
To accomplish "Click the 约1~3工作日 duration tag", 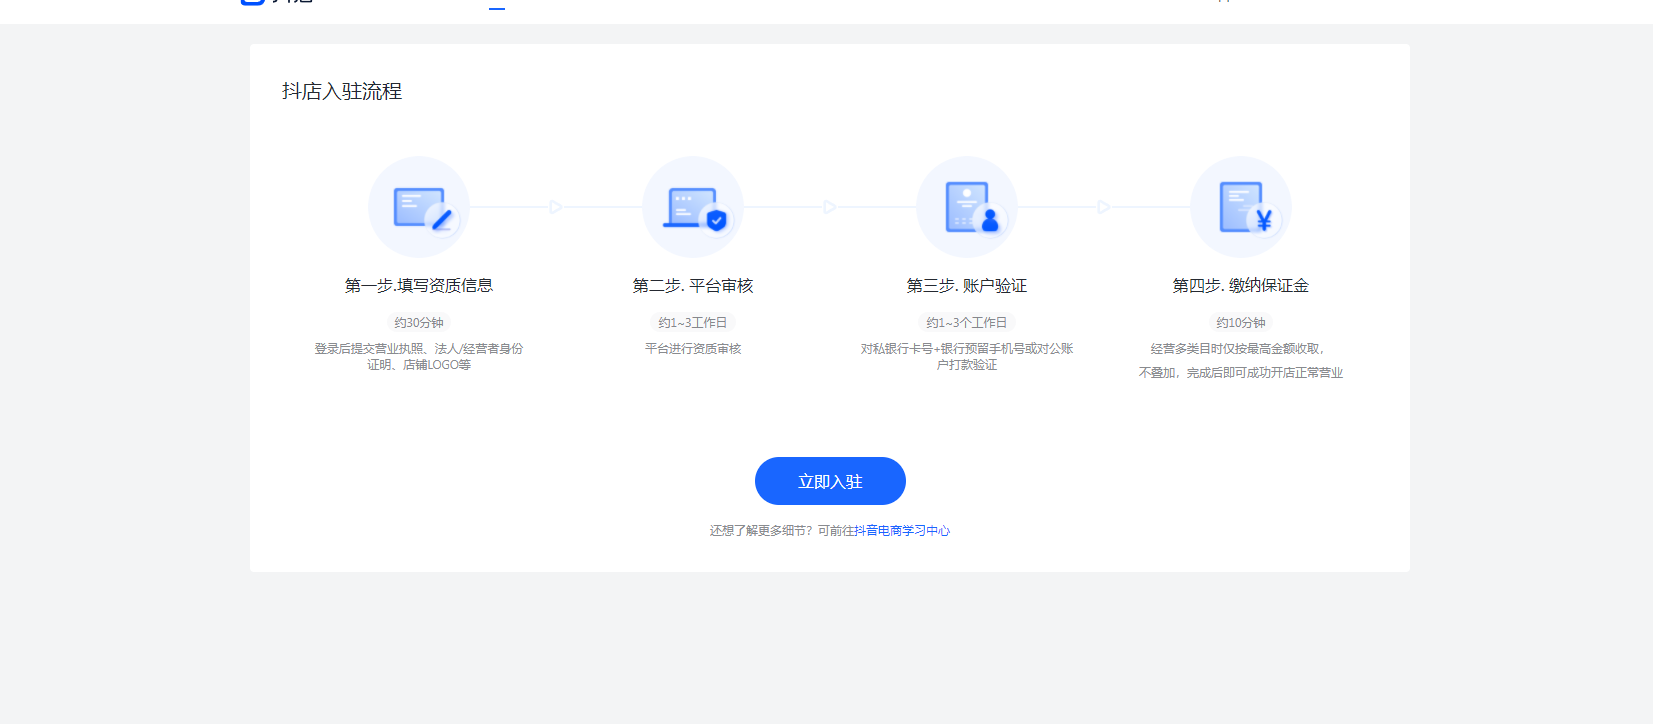I will click(x=693, y=323).
